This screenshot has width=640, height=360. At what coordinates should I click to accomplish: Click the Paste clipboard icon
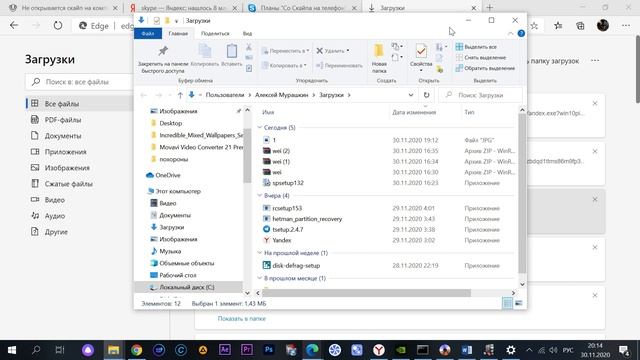[231, 51]
